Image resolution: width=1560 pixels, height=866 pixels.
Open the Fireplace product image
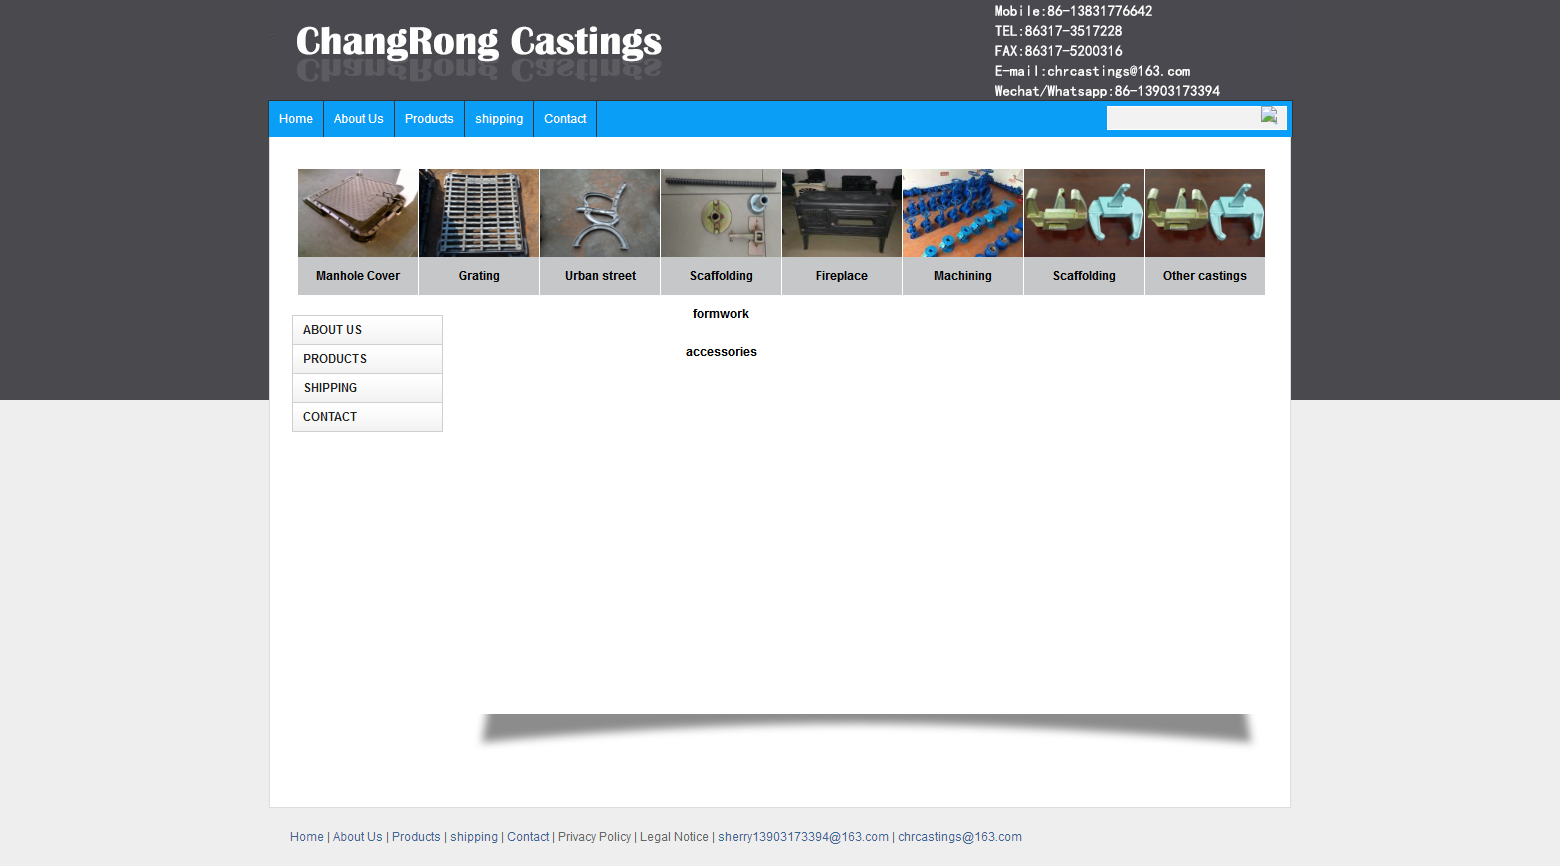click(x=842, y=213)
